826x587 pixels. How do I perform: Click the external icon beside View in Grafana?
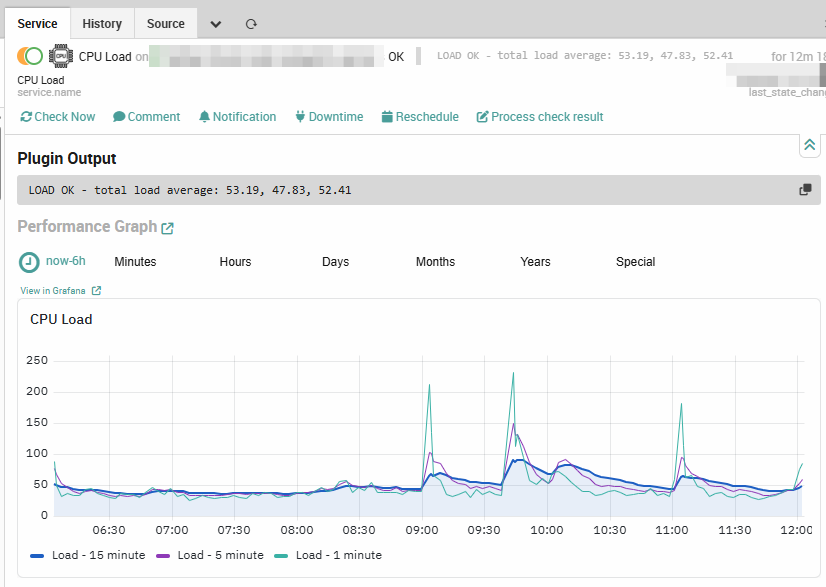point(96,291)
